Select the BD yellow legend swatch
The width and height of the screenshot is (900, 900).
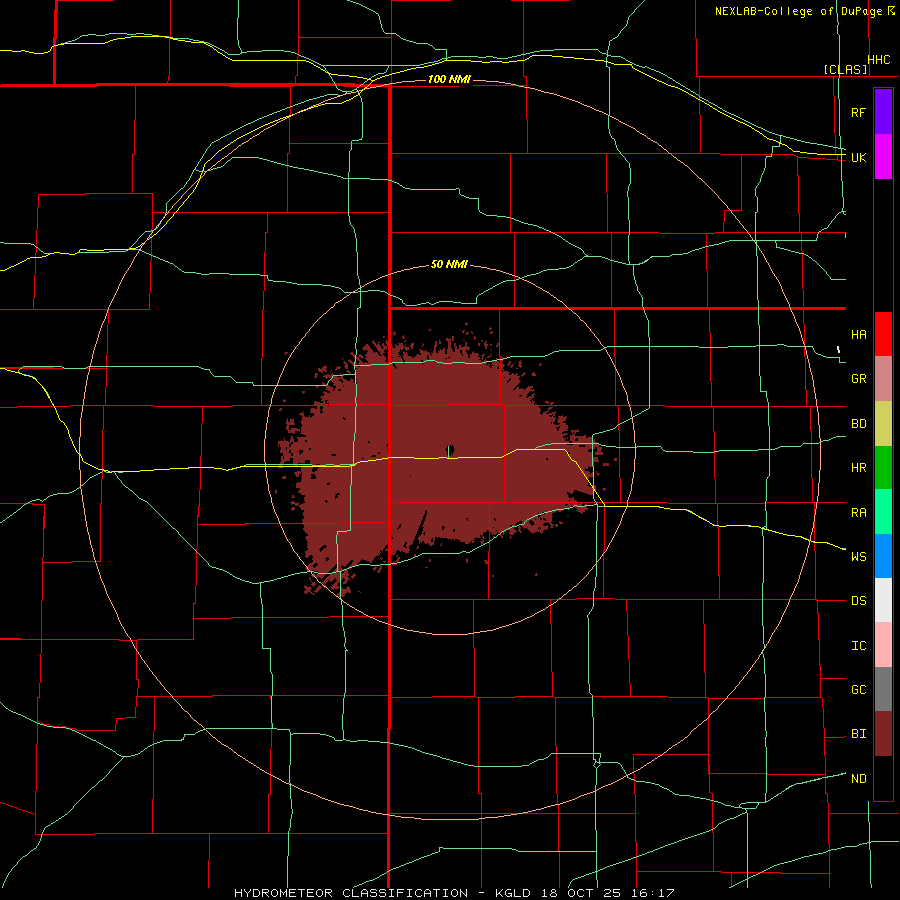click(883, 424)
